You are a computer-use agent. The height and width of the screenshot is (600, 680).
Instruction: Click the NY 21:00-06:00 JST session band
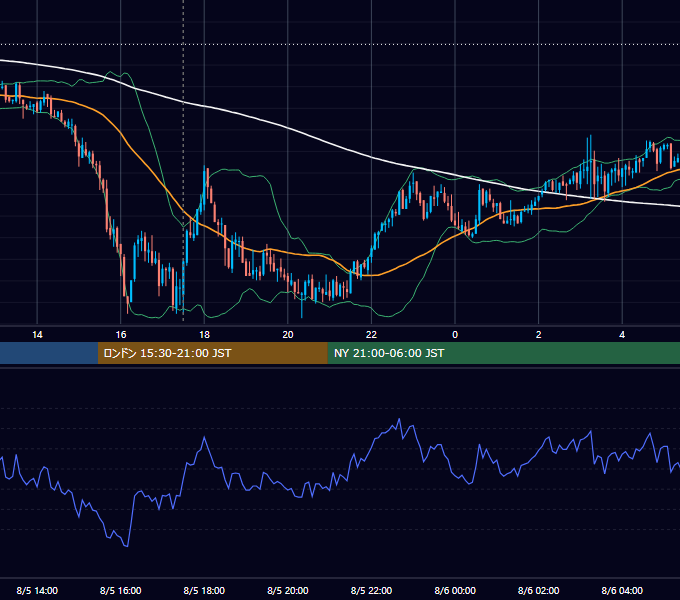[x=503, y=353]
